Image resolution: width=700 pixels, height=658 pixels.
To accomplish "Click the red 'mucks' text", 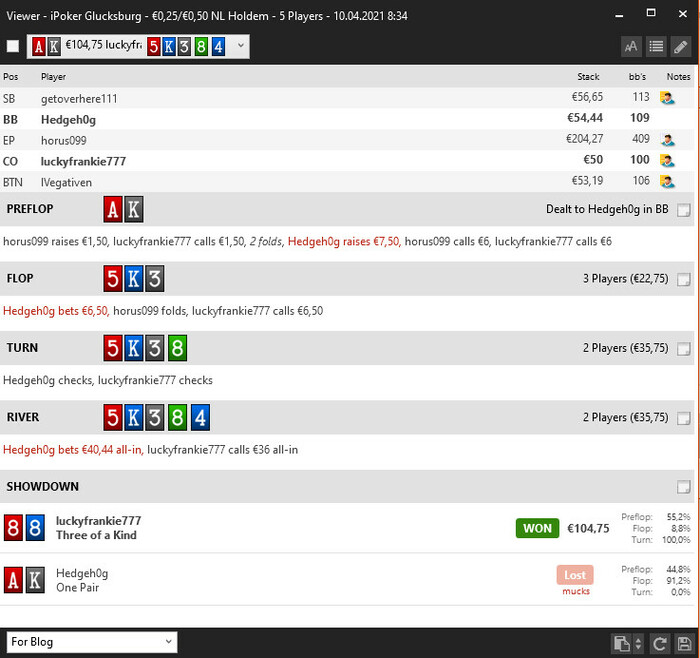I will click(576, 591).
